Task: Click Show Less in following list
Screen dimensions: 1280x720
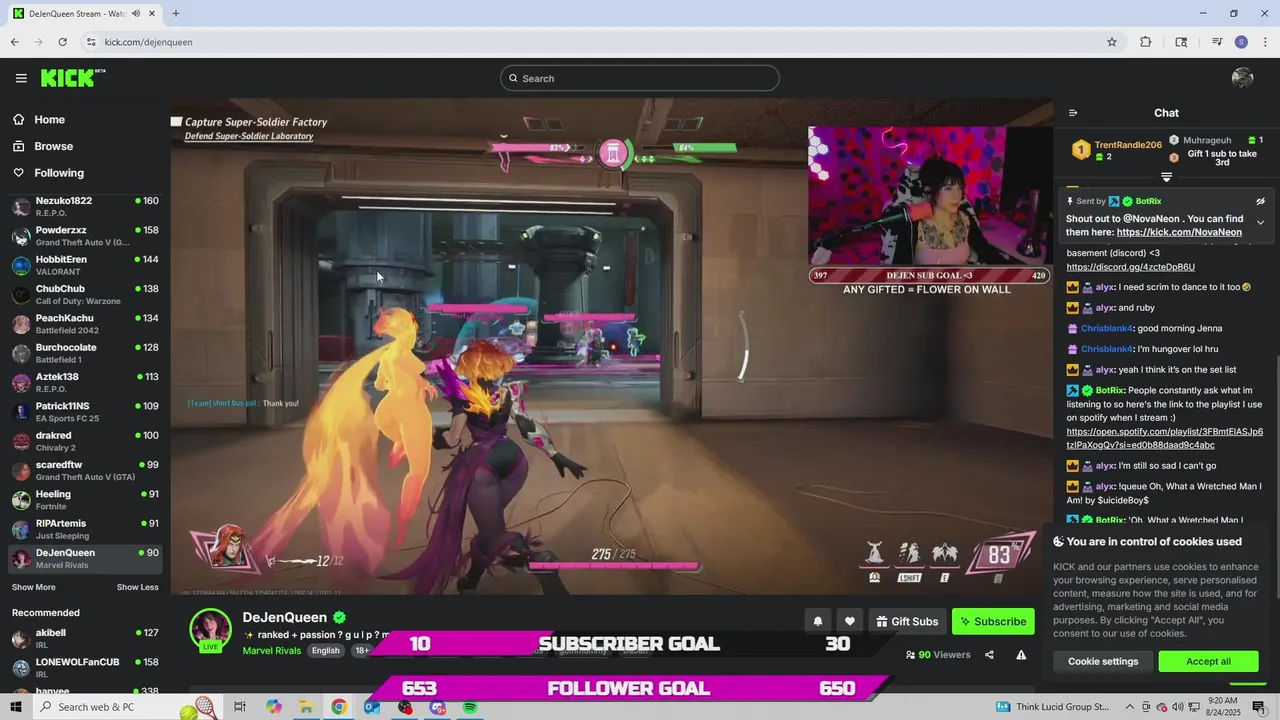Action: (138, 587)
